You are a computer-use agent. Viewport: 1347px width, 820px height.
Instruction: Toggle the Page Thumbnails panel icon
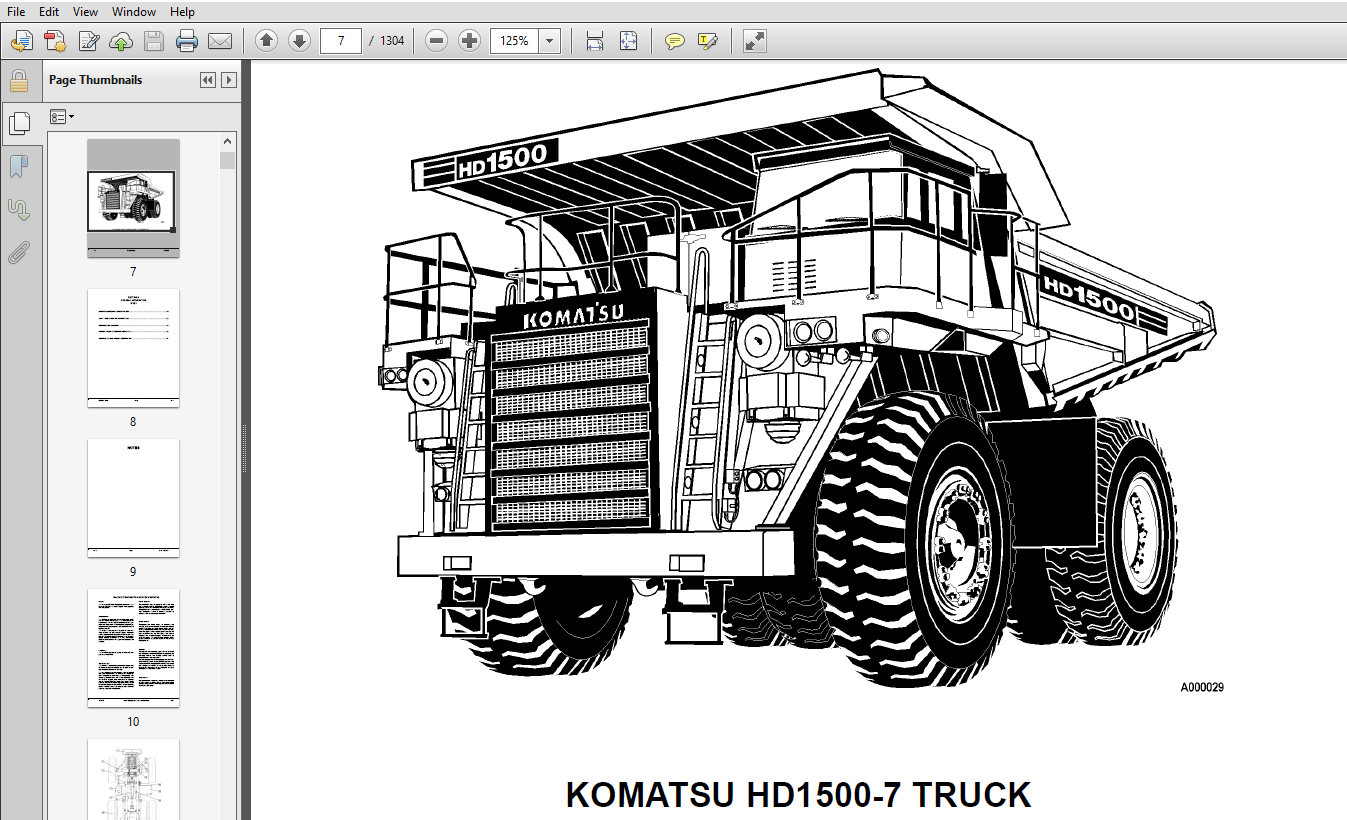[19, 123]
